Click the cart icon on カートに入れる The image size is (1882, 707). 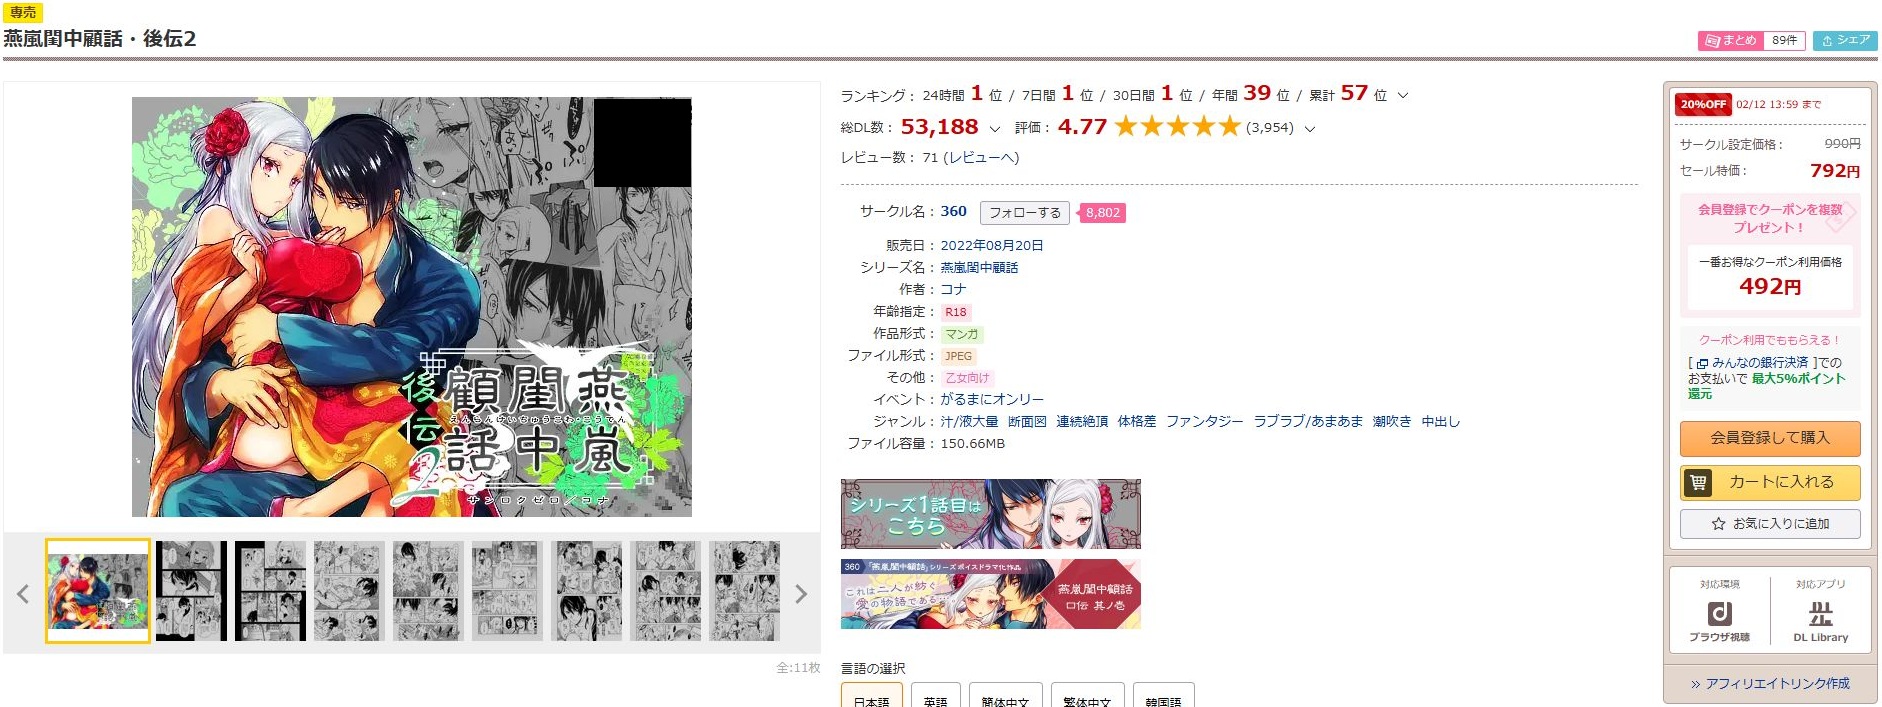coord(1698,483)
